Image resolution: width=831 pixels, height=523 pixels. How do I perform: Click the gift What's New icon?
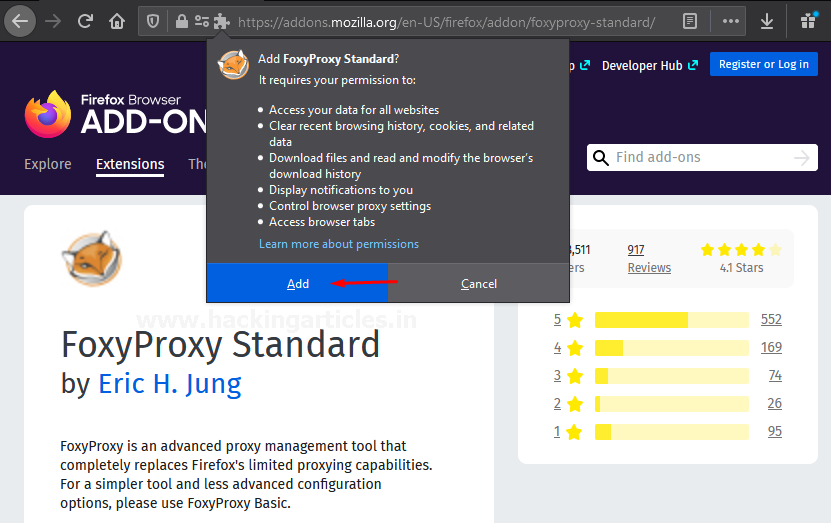tap(808, 21)
